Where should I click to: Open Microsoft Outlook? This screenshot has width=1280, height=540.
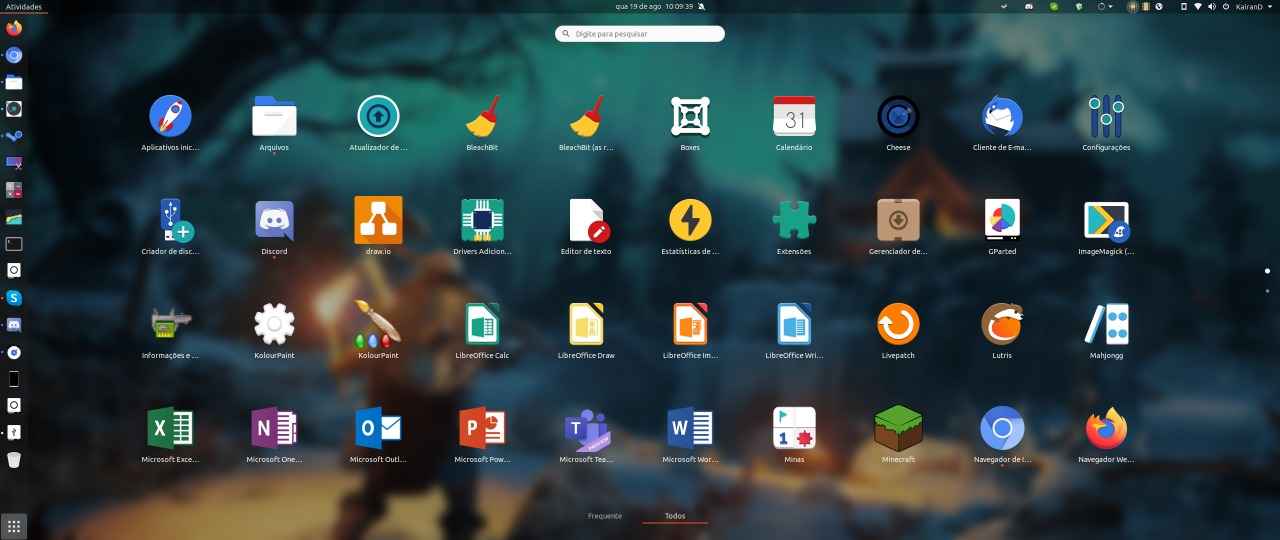(x=378, y=428)
